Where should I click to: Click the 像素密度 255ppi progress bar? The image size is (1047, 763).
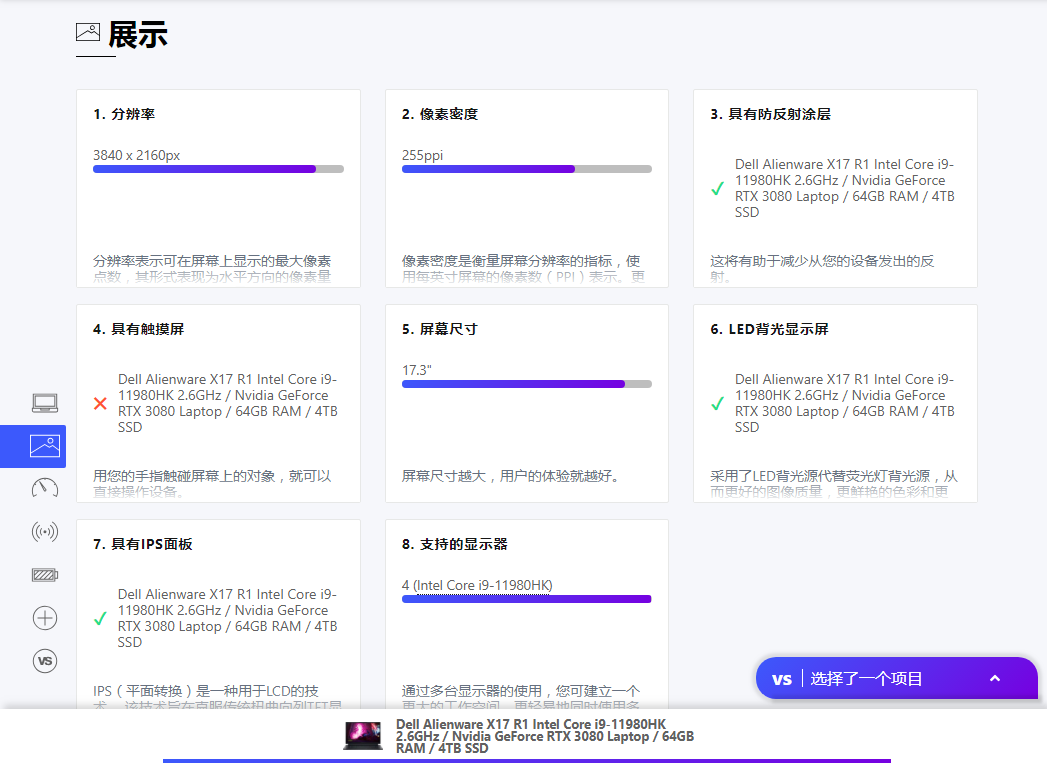click(527, 169)
